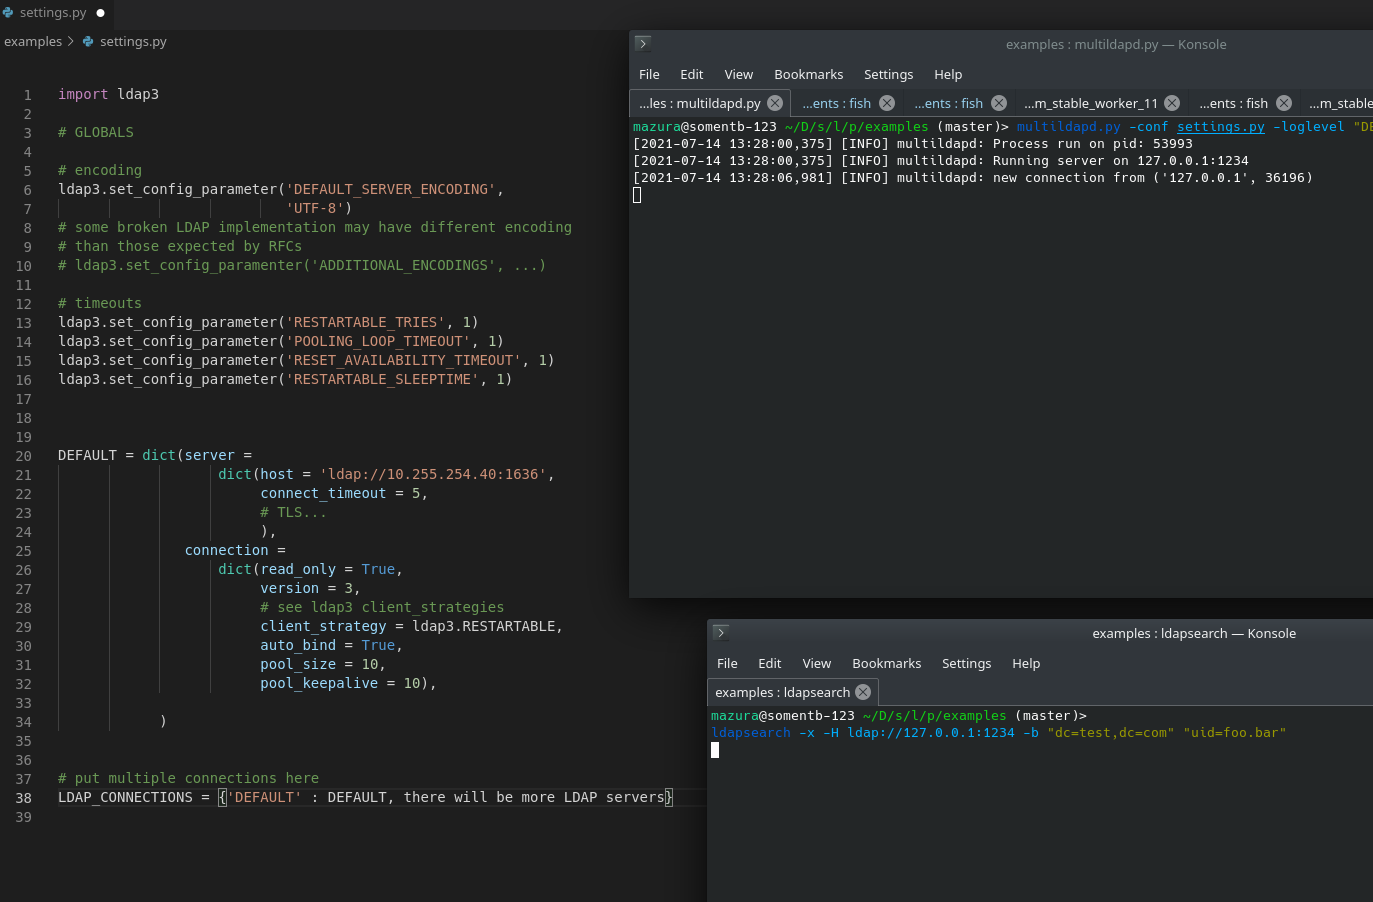The height and width of the screenshot is (902, 1373).
Task: Open Bookmarks menu in ldapsearch Konsole window
Action: 886,663
